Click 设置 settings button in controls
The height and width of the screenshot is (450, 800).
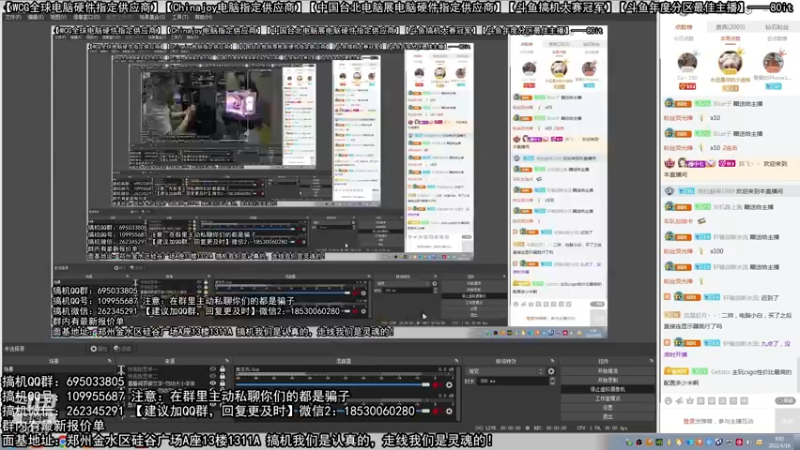coord(607,408)
